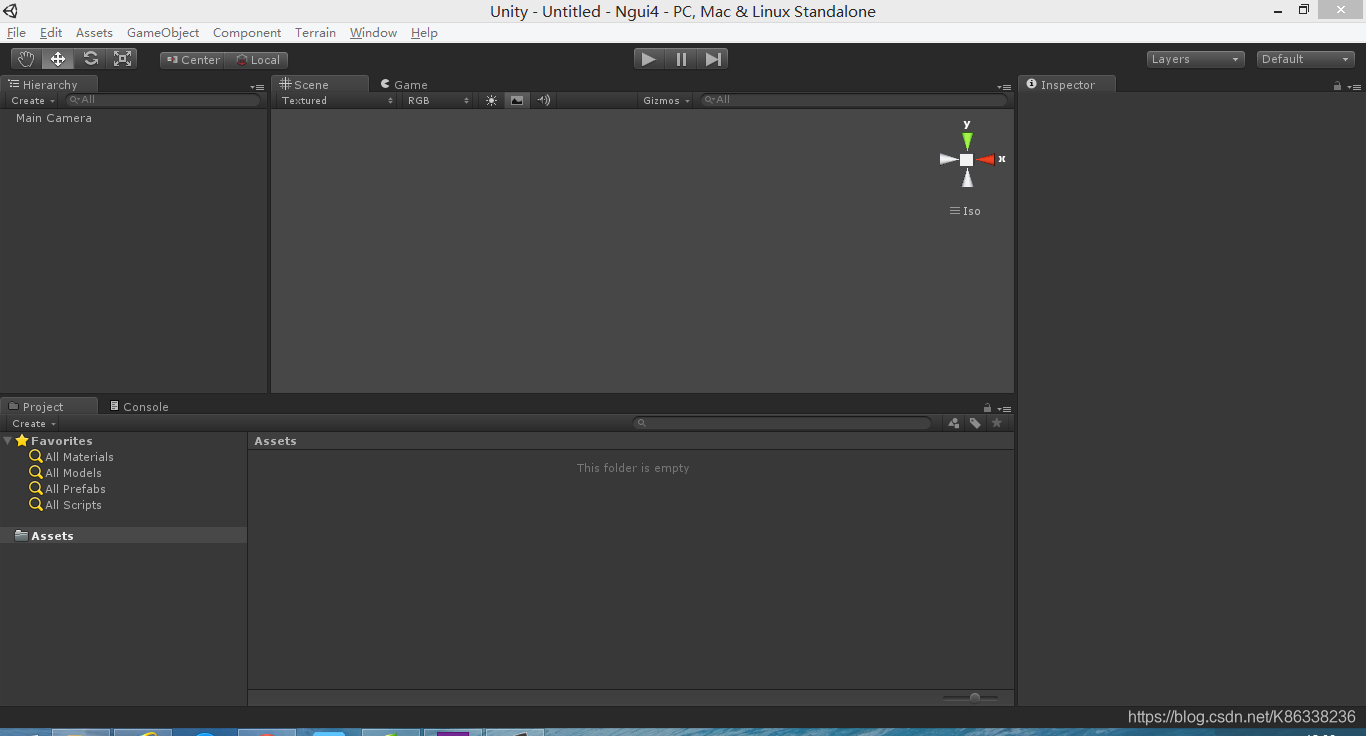Toggle scene audio speaker button

click(542, 100)
